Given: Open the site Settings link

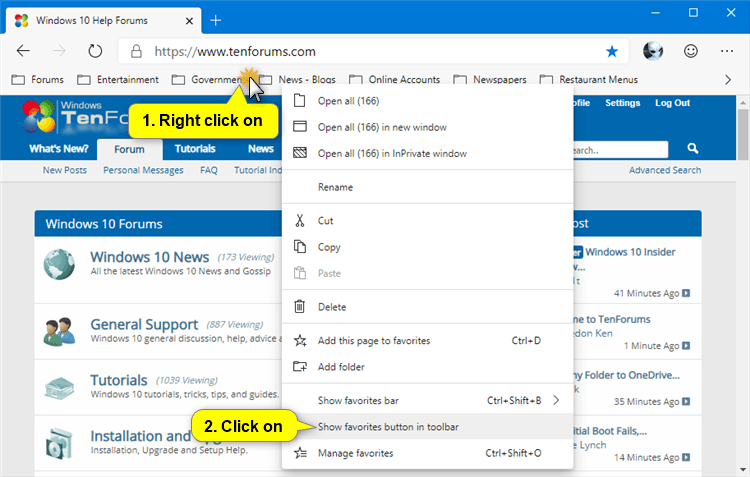Looking at the screenshot, I should click(x=622, y=103).
